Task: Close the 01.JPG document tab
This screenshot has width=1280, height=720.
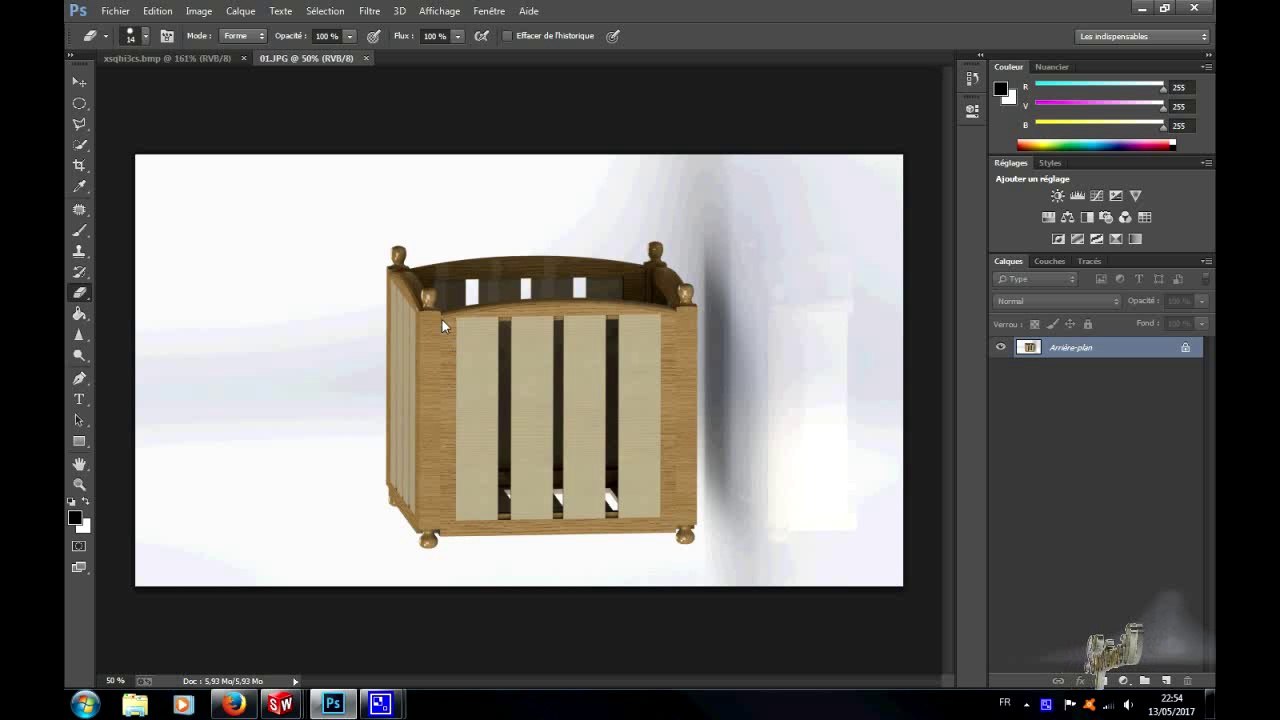Action: tap(366, 59)
